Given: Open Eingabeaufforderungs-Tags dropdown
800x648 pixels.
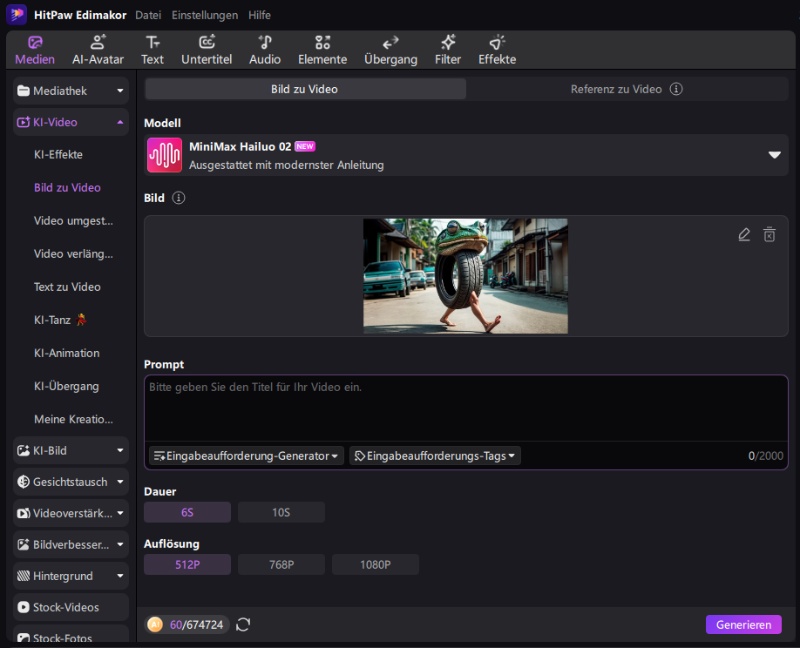Looking at the screenshot, I should [435, 456].
